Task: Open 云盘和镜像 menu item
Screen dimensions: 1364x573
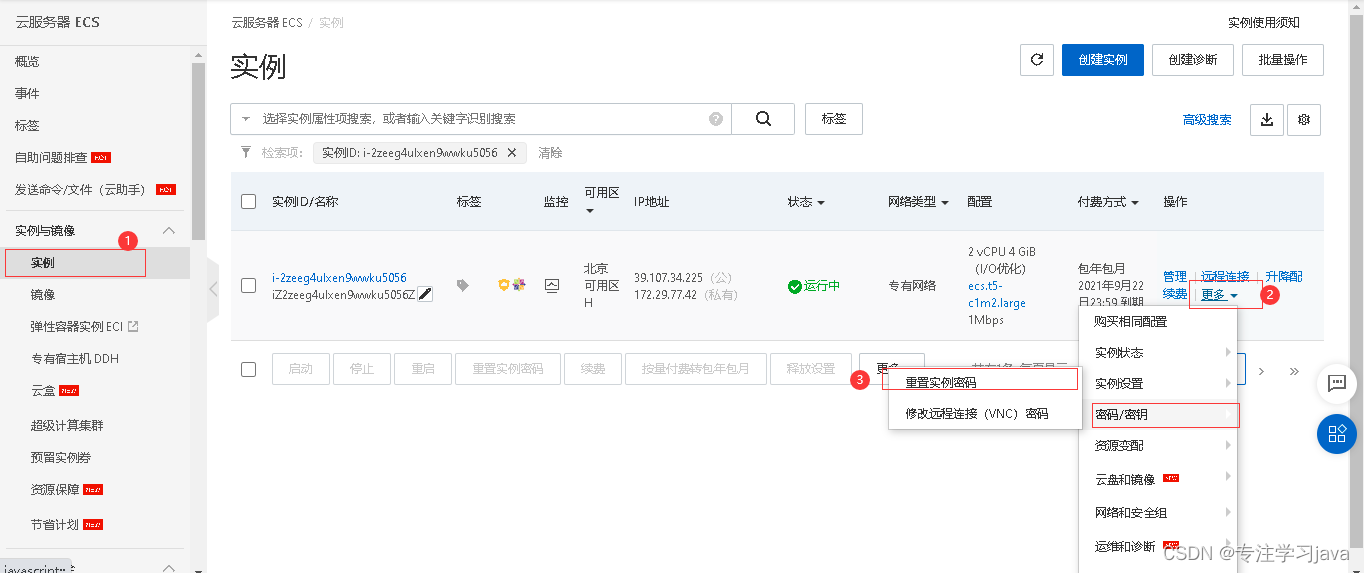Action: (1158, 479)
